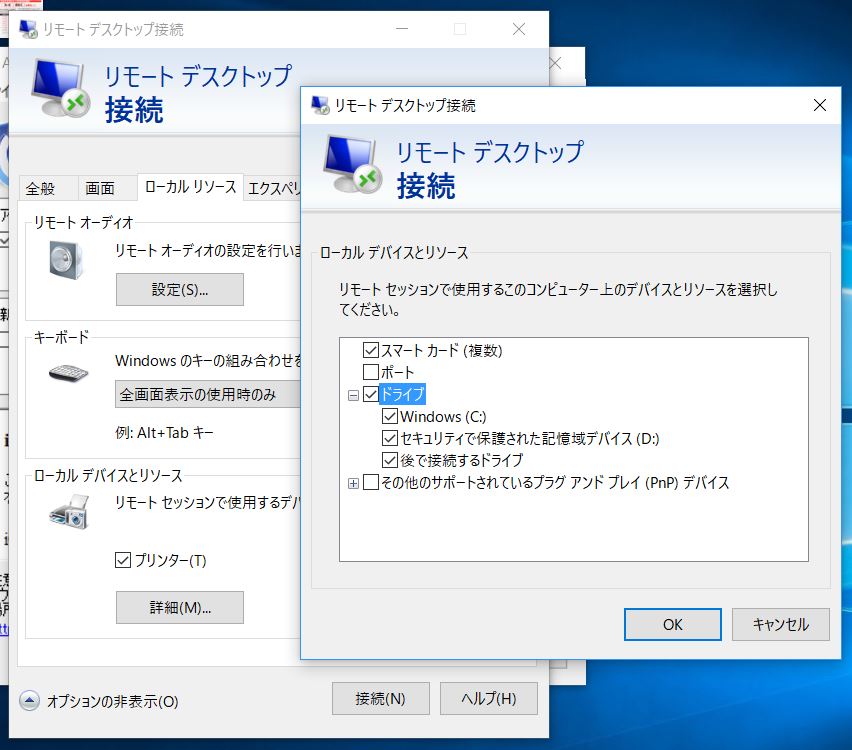Viewport: 852px width, 750px height.
Task: Select the 後で接続するドライブ label
Action: [461, 460]
